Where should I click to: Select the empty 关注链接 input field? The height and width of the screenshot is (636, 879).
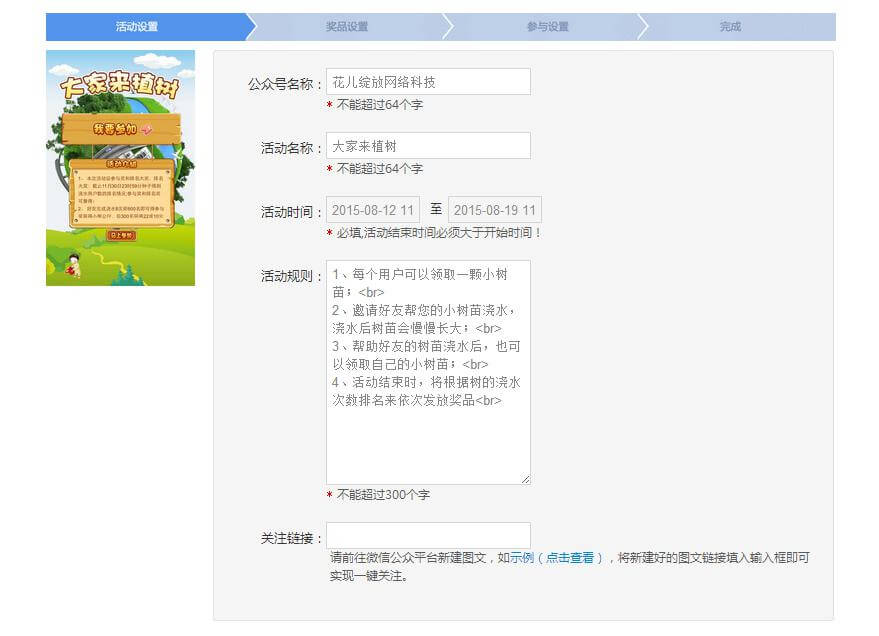pos(428,536)
